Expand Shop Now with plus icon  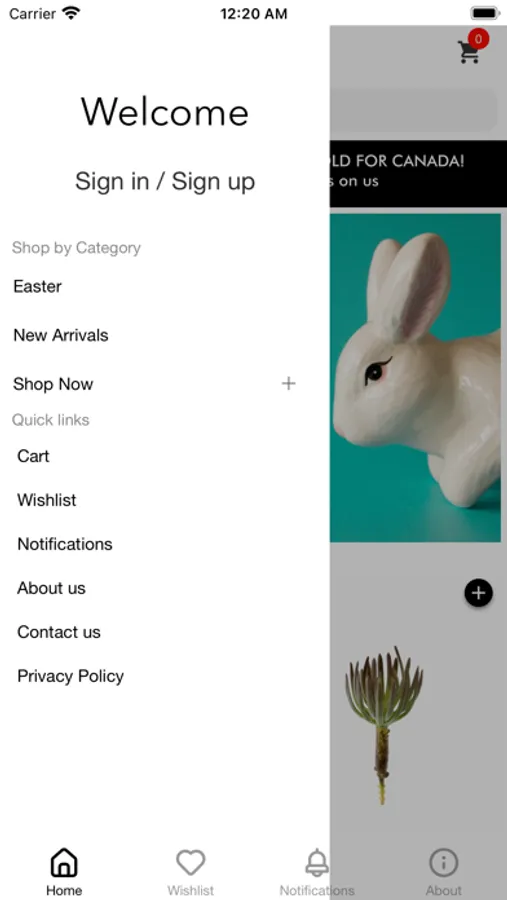pos(289,383)
